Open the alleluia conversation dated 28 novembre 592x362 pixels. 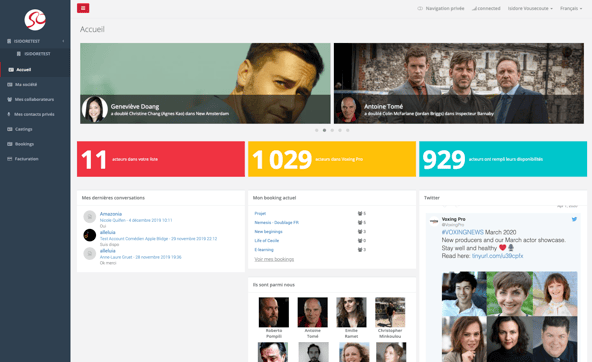[x=108, y=251]
